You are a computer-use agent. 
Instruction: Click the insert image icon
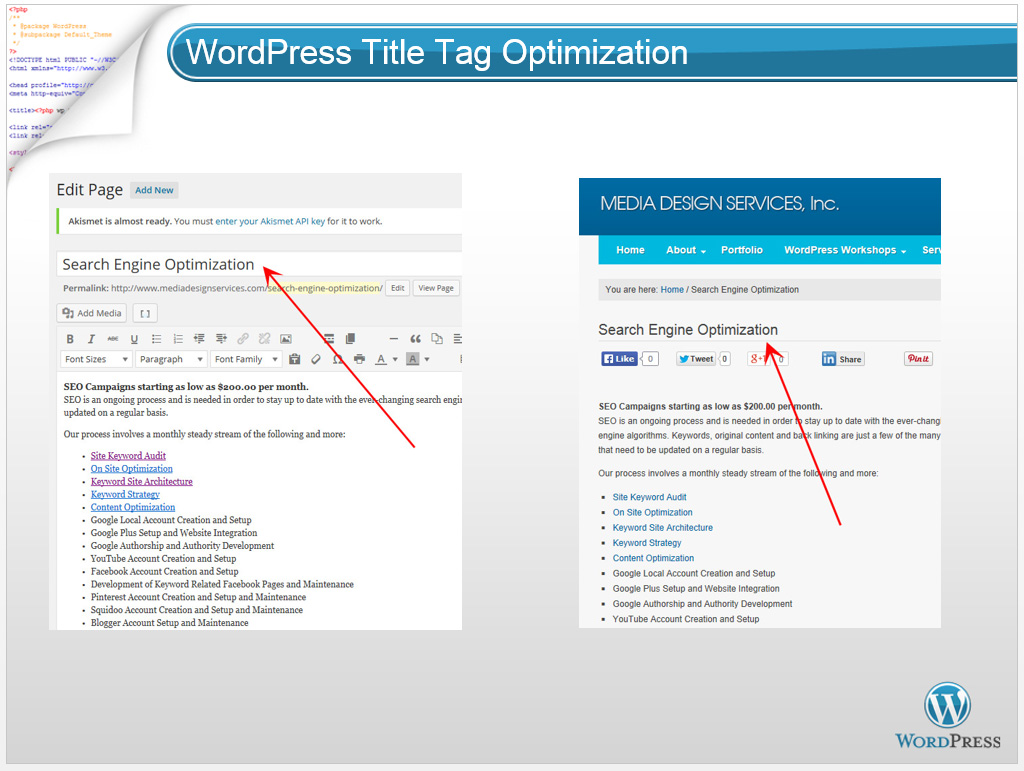tap(286, 339)
